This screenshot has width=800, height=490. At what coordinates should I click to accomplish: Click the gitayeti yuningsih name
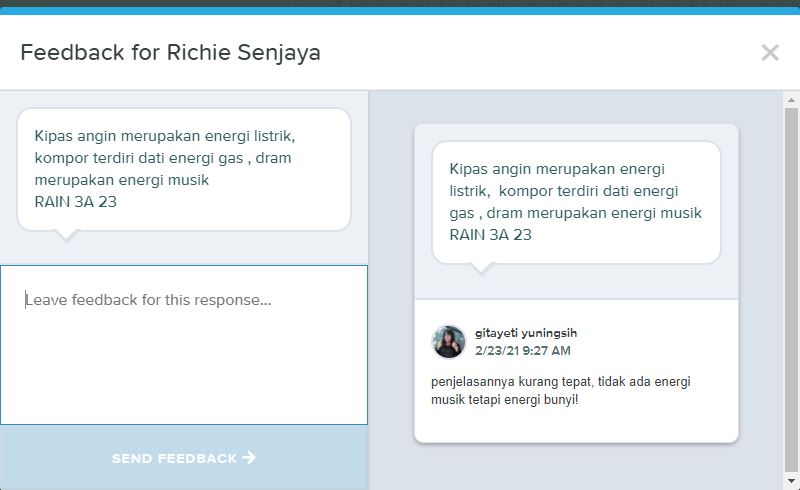526,333
